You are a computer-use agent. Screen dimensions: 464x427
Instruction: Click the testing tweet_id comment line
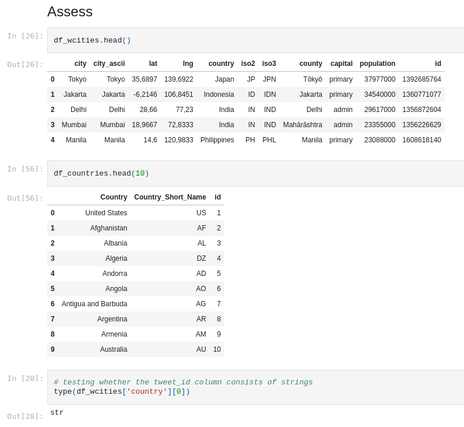click(183, 382)
